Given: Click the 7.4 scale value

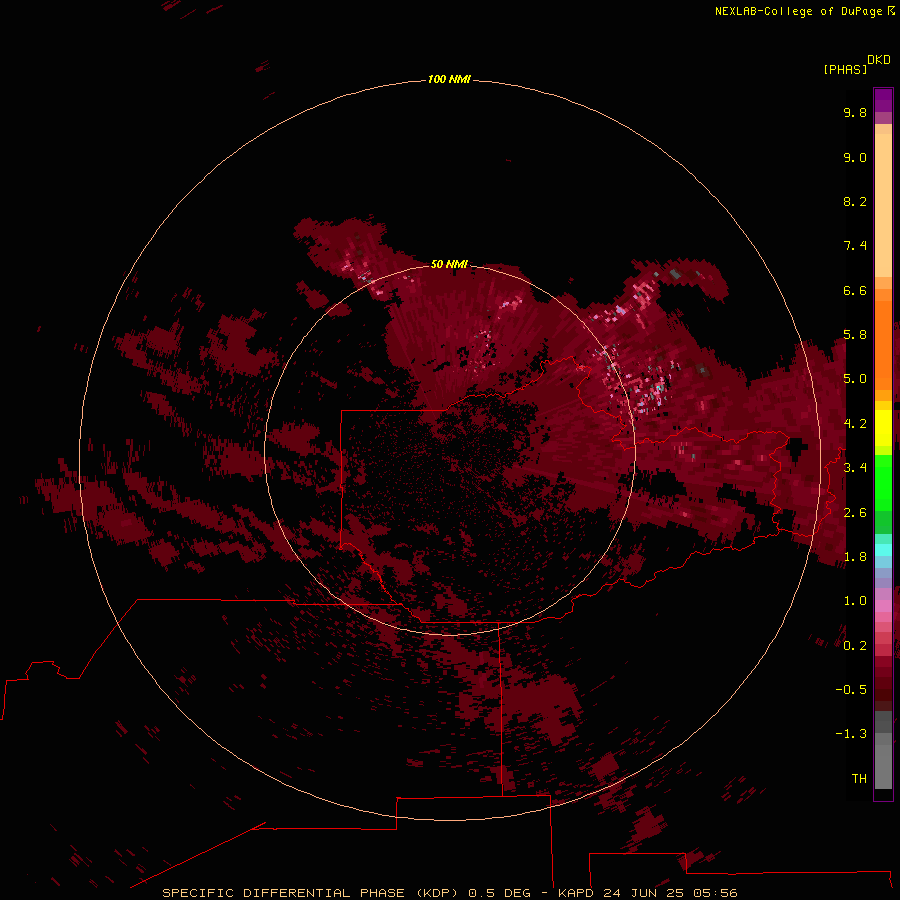Looking at the screenshot, I should (855, 246).
